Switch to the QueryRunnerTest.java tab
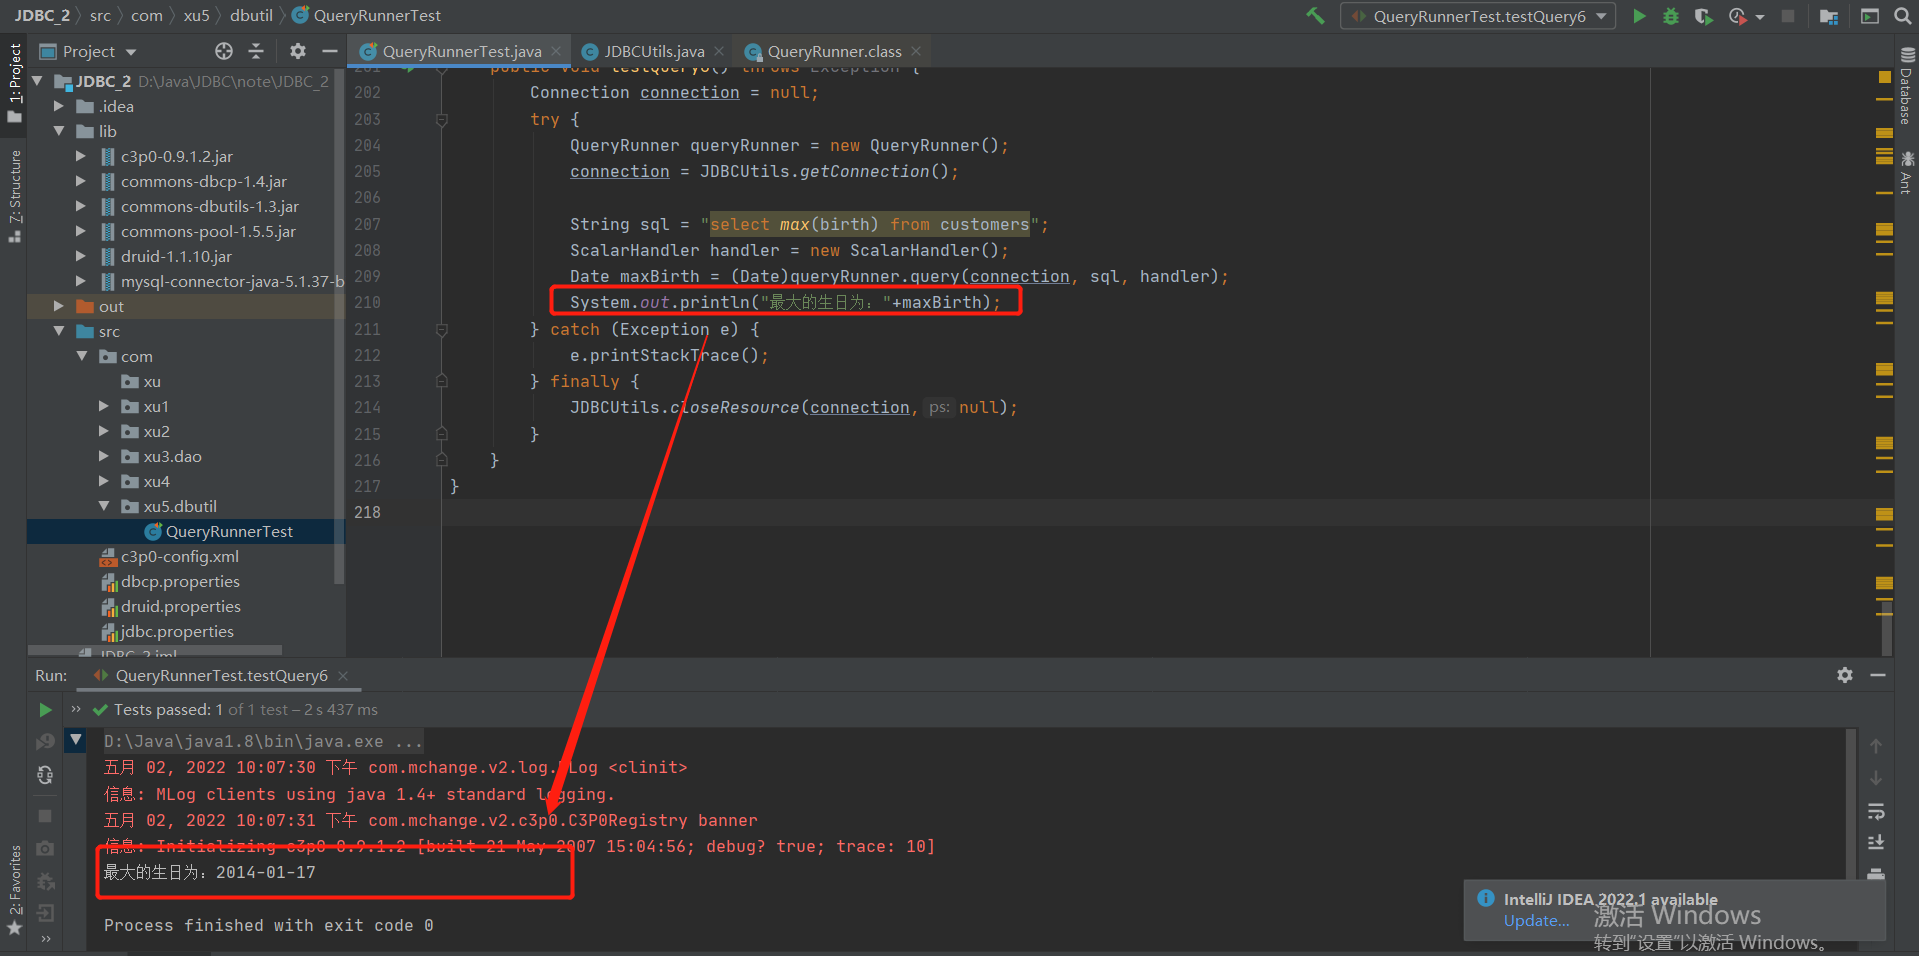This screenshot has width=1919, height=956. tap(461, 51)
